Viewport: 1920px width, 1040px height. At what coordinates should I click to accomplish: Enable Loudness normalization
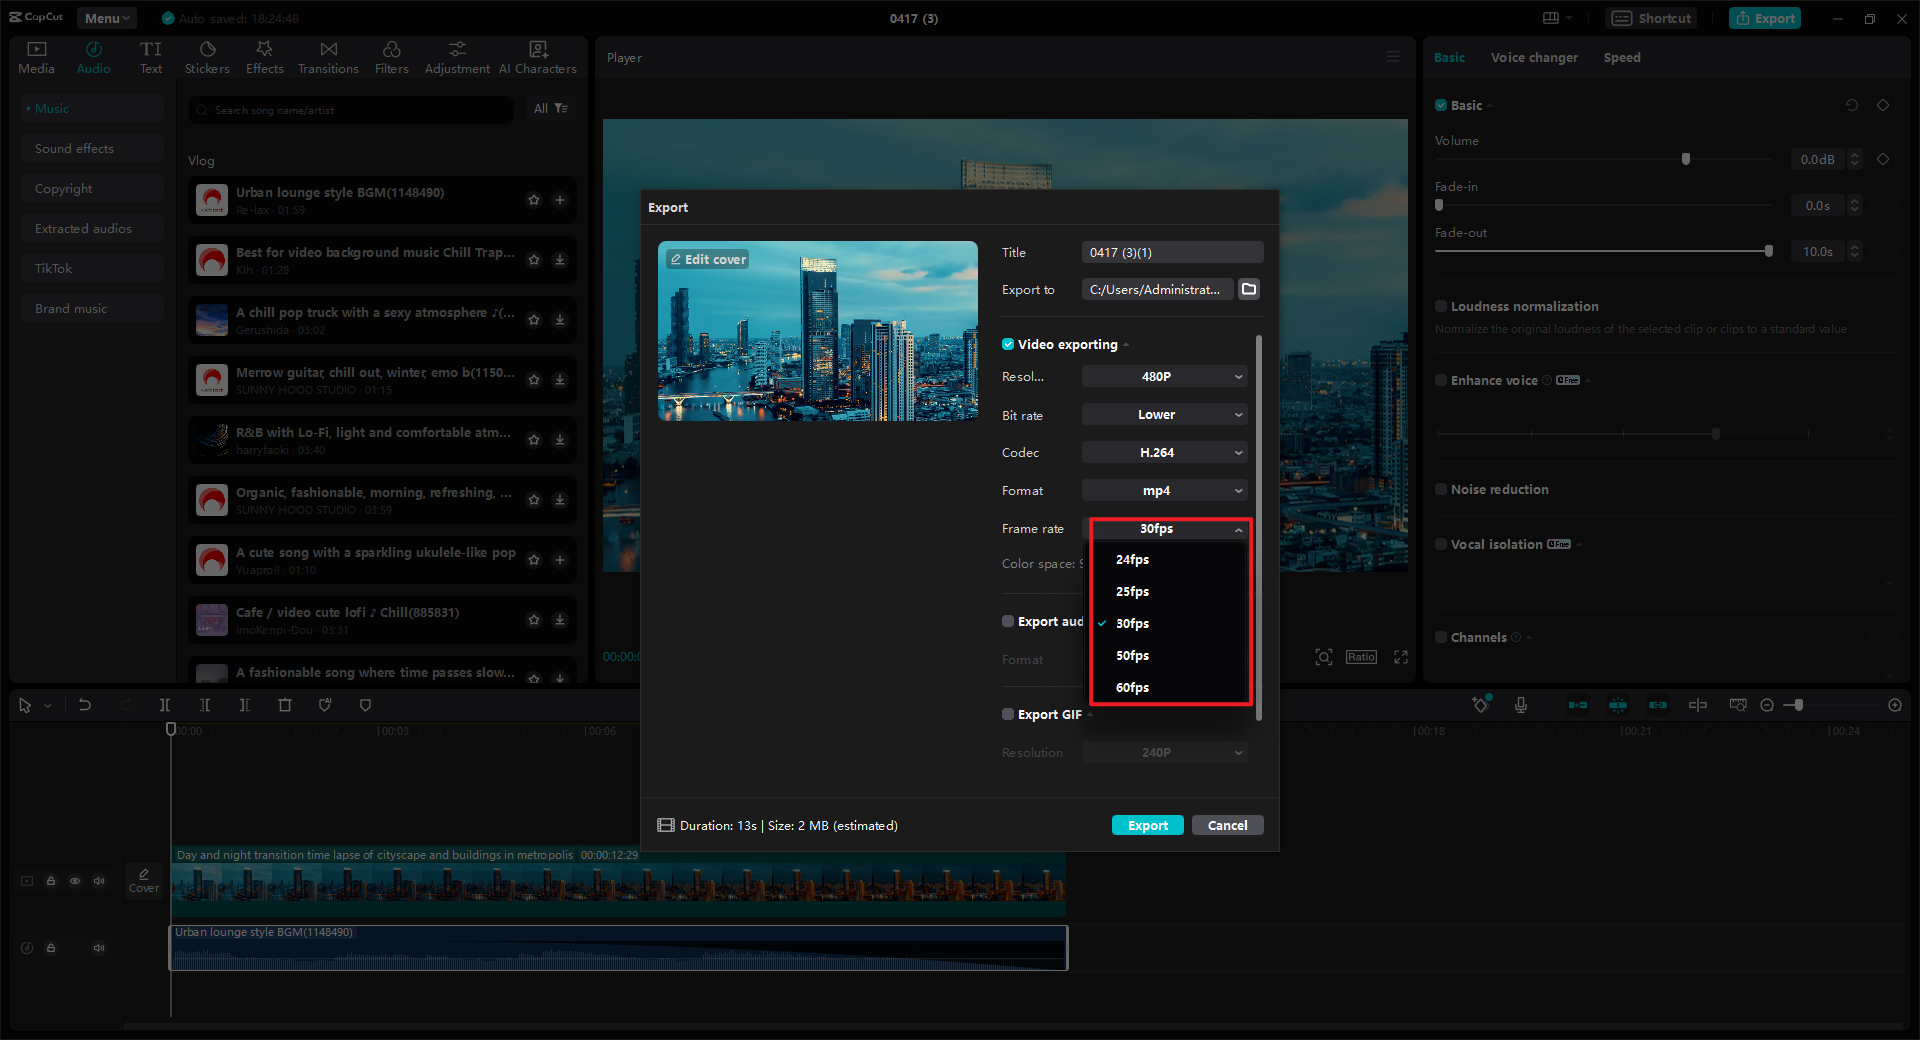click(1440, 306)
